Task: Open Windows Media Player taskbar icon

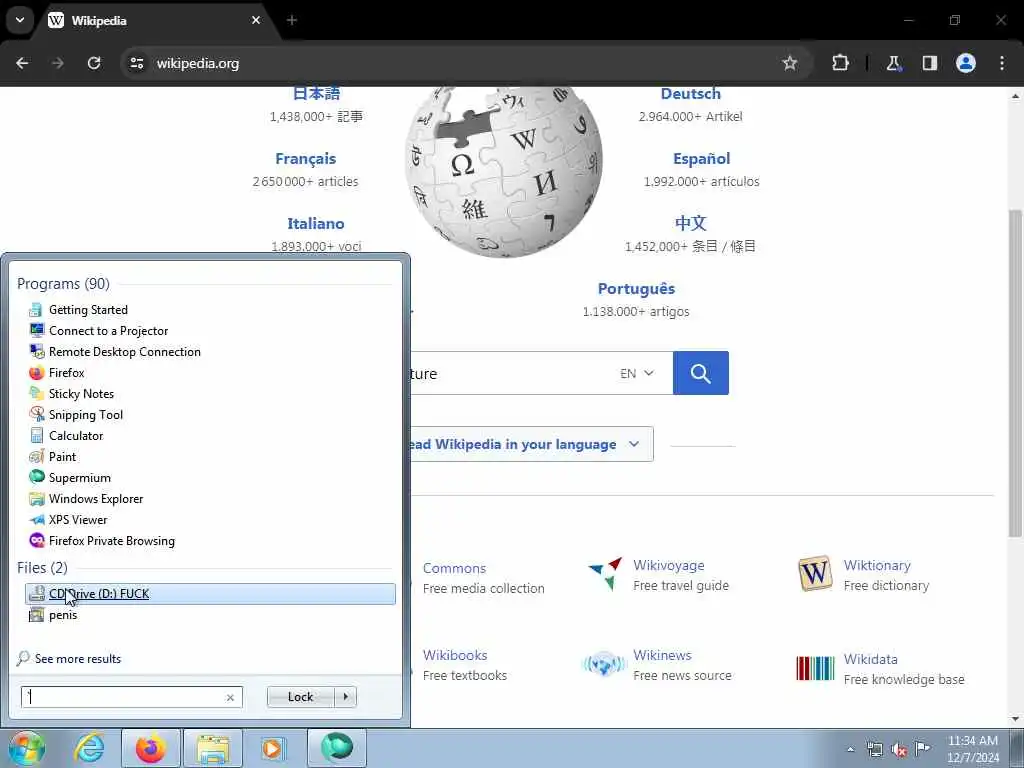Action: 272,748
